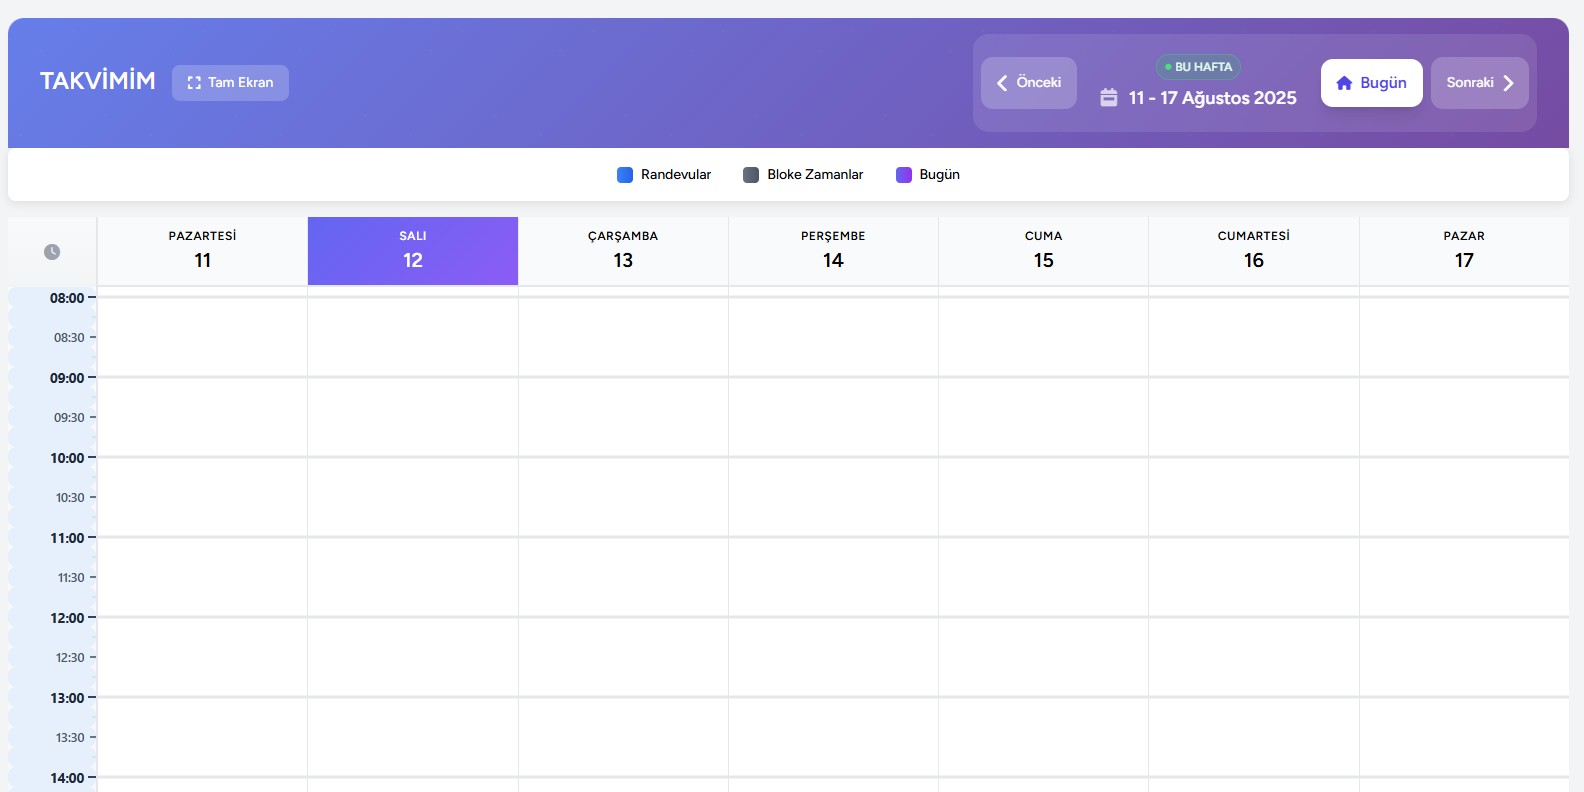Click the fullscreen expand icon
Viewport: 1584px width, 792px height.
[x=194, y=83]
